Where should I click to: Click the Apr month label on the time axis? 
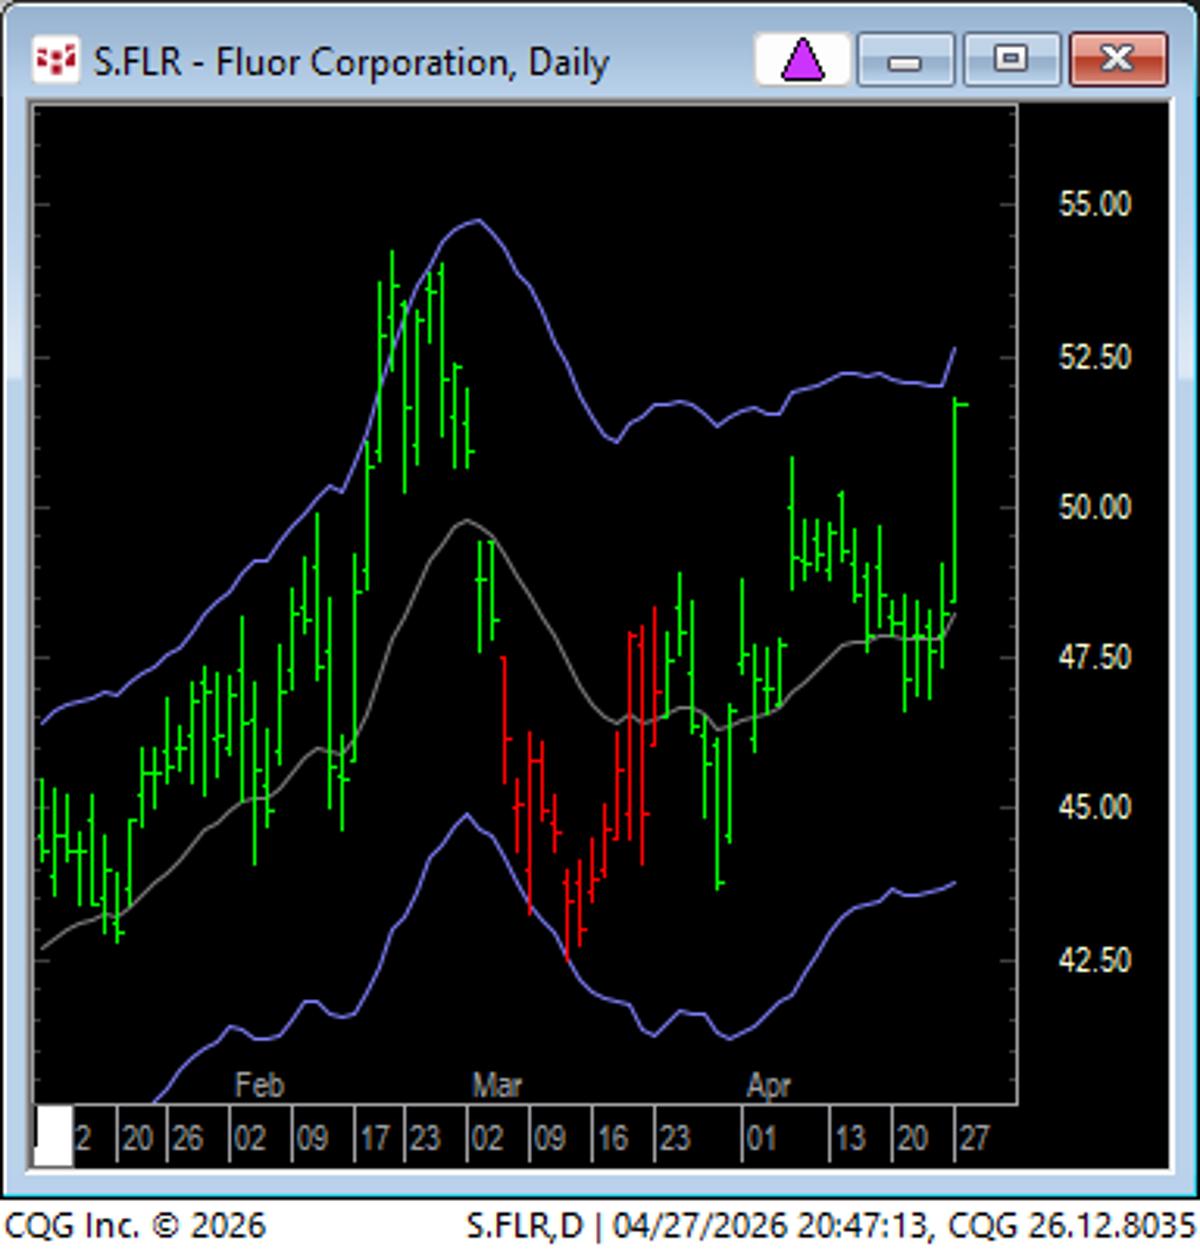point(768,1085)
